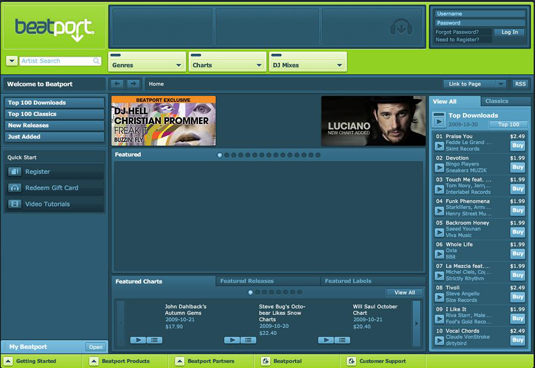
Task: Open the DJ Mixes dropdown
Action: pos(308,62)
